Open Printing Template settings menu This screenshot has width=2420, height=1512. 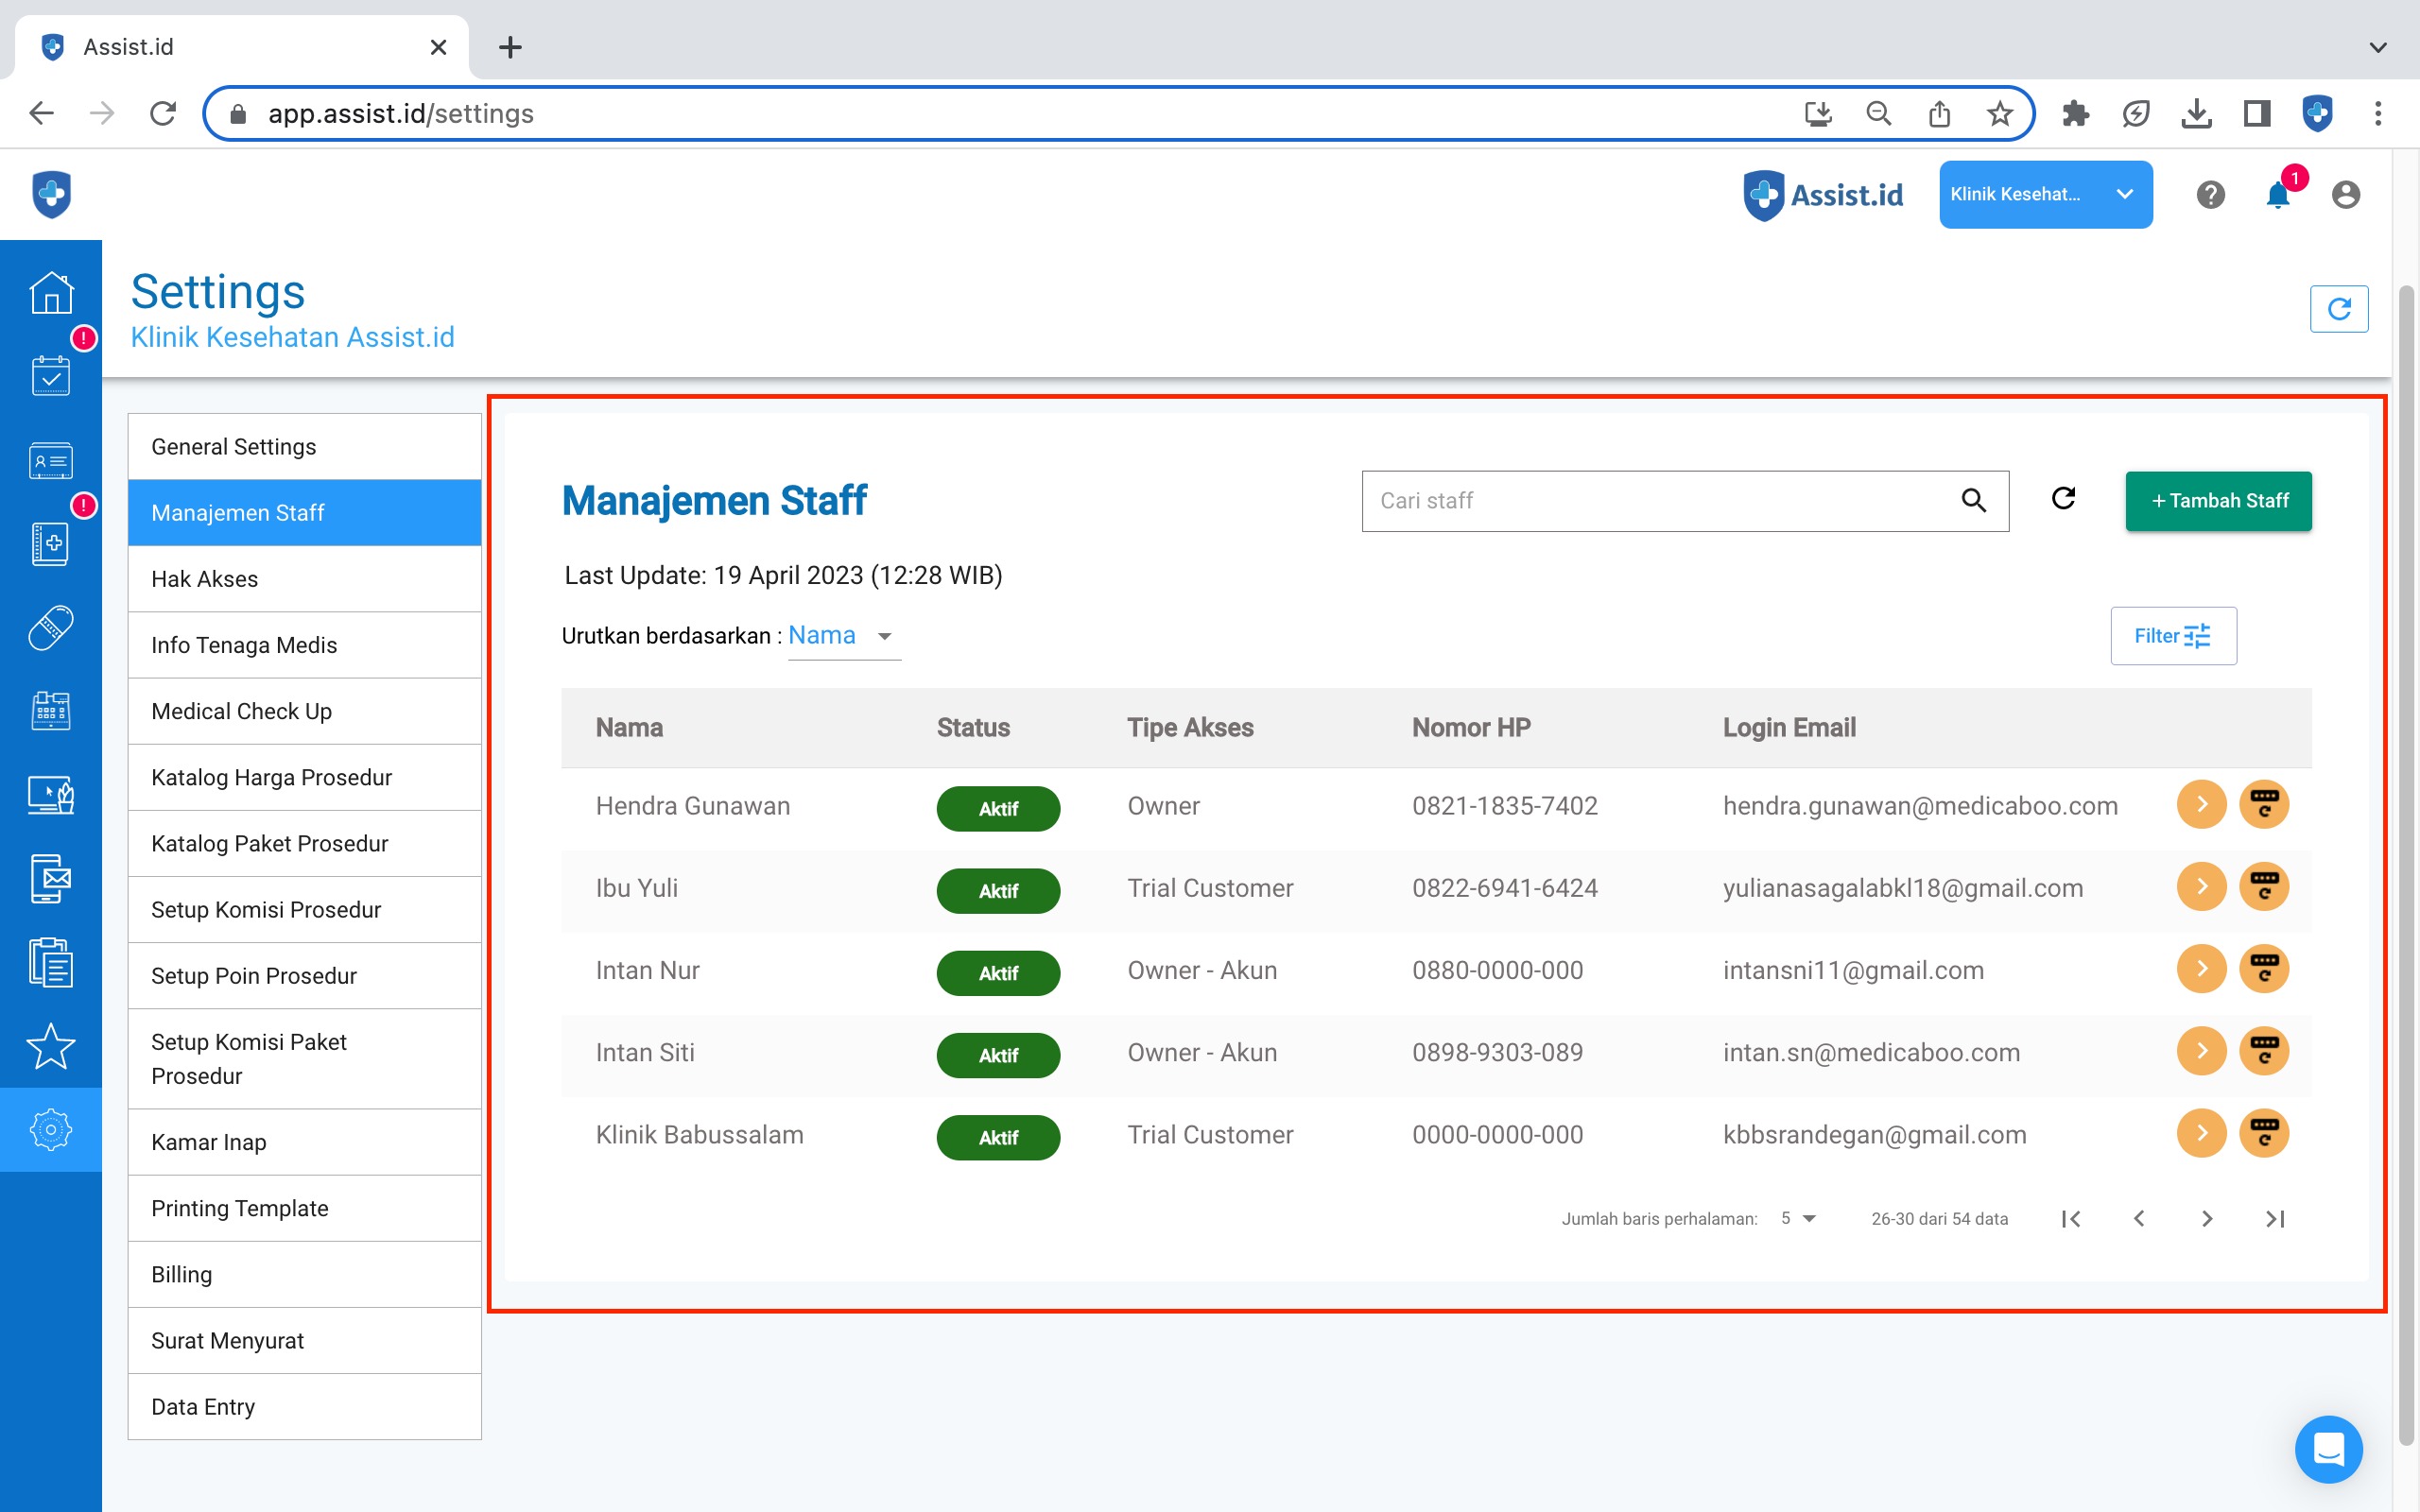(304, 1208)
